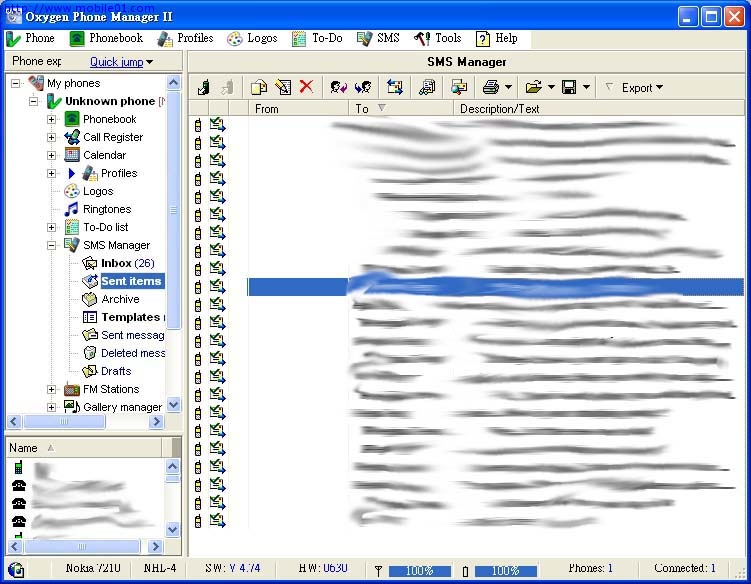Click the Calendar tree icon
Image resolution: width=751 pixels, height=584 pixels.
[x=72, y=155]
